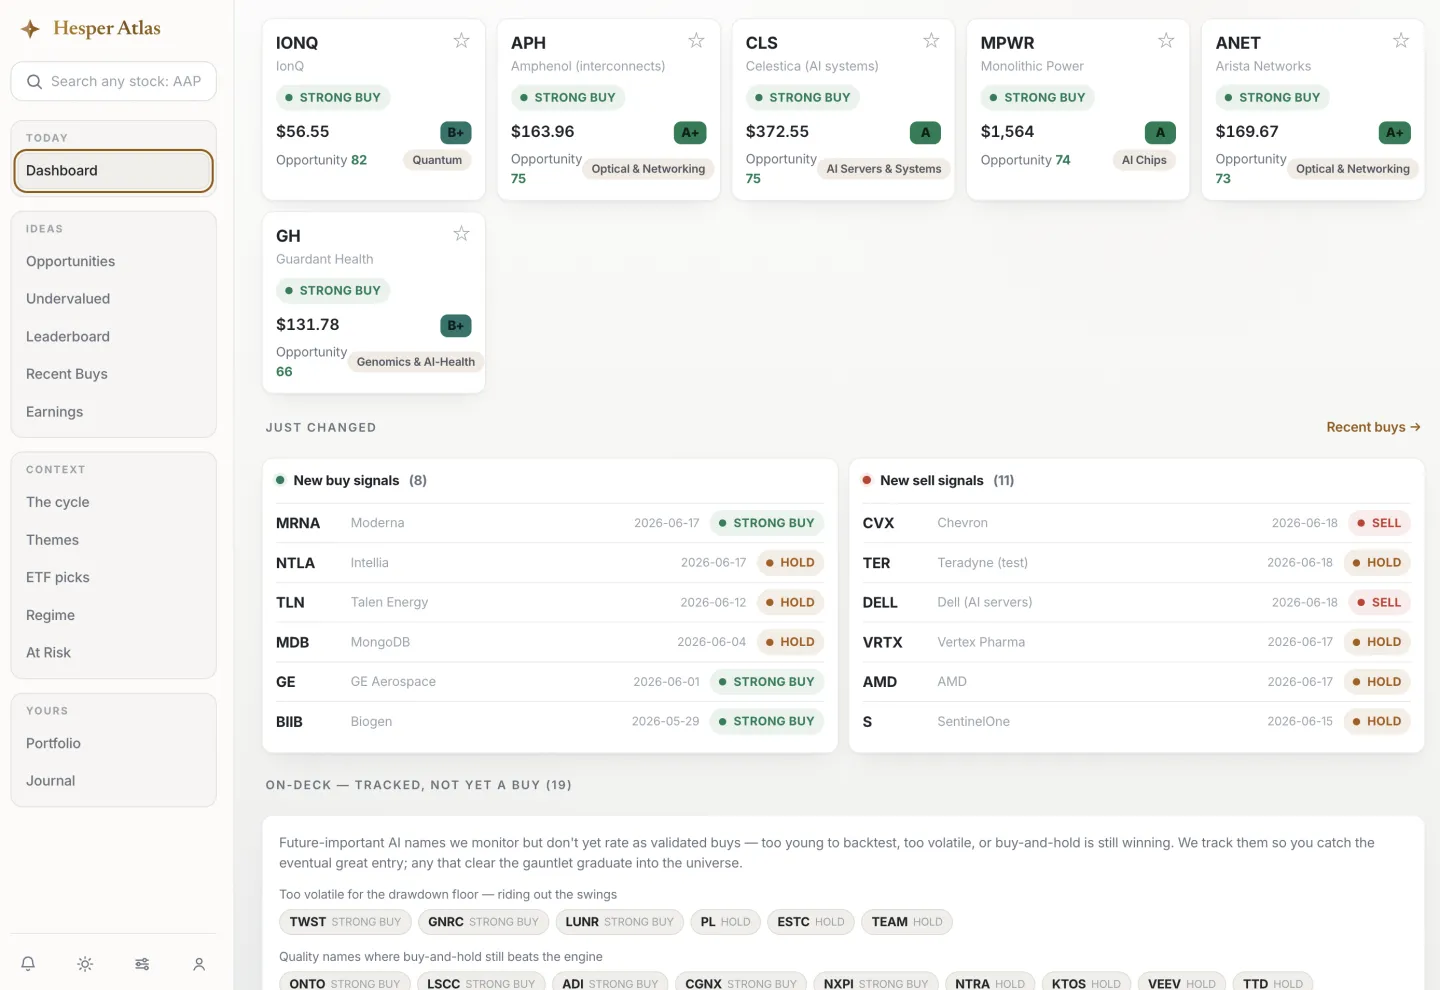Viewport: 1440px width, 990px height.
Task: Star the IONQ card as favorite
Action: click(x=461, y=41)
